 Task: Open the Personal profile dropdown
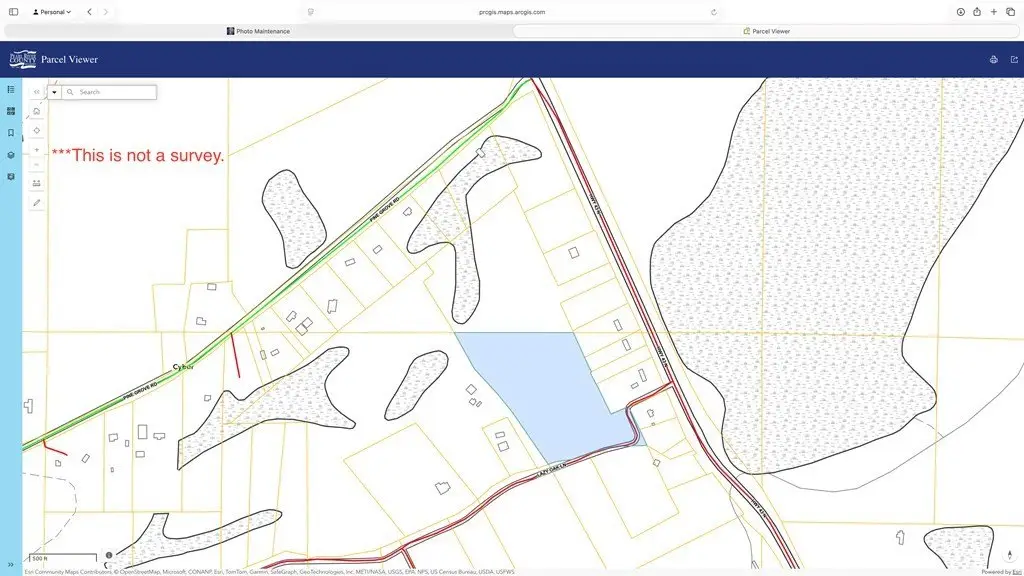click(52, 12)
